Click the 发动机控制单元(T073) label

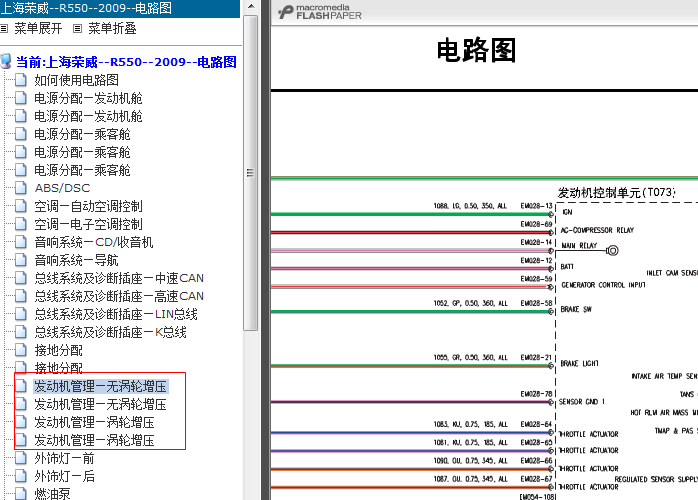(617, 192)
